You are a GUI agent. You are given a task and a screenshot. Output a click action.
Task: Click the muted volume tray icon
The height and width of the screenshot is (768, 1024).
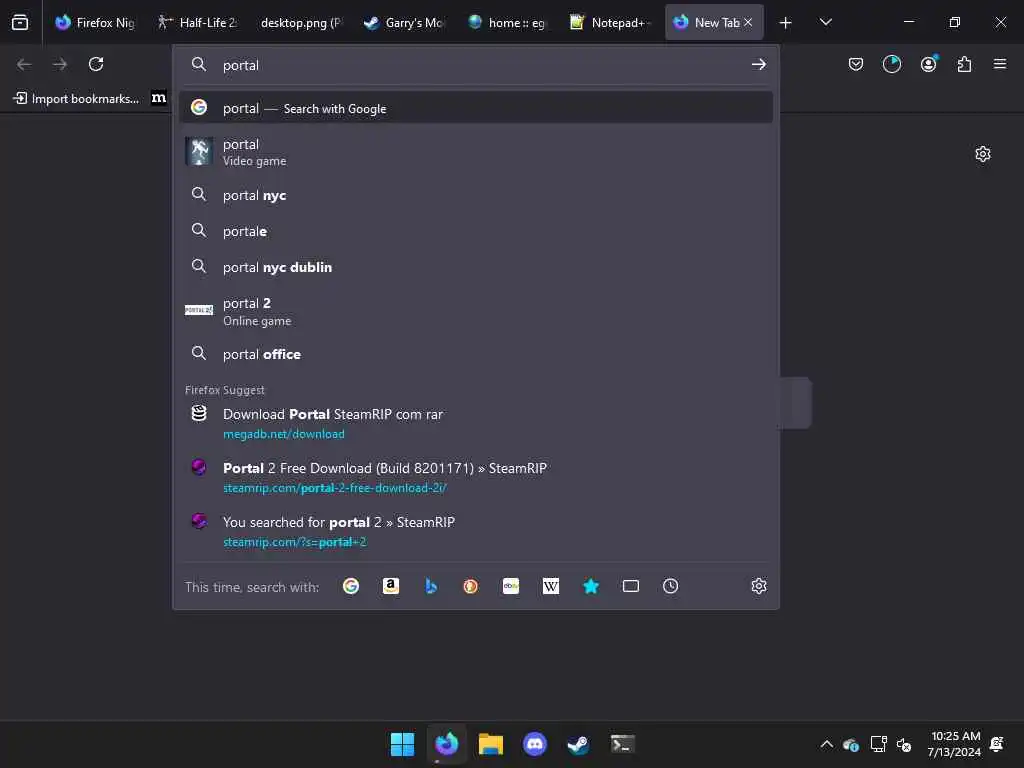pyautogui.click(x=904, y=744)
